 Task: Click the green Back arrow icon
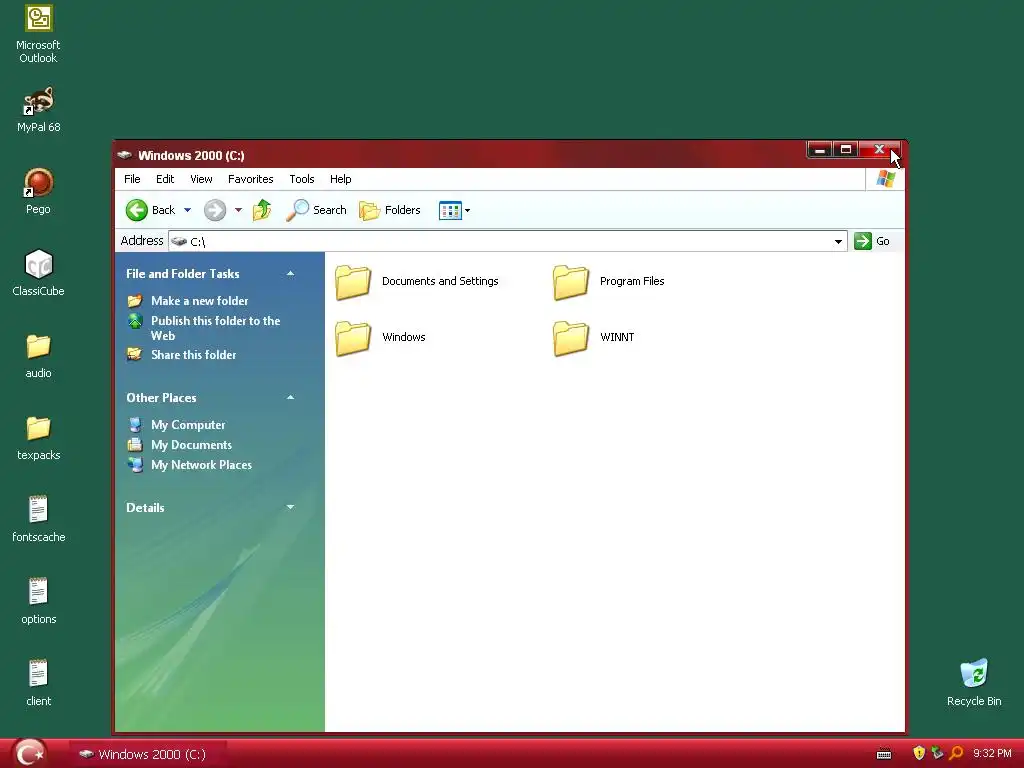[136, 210]
